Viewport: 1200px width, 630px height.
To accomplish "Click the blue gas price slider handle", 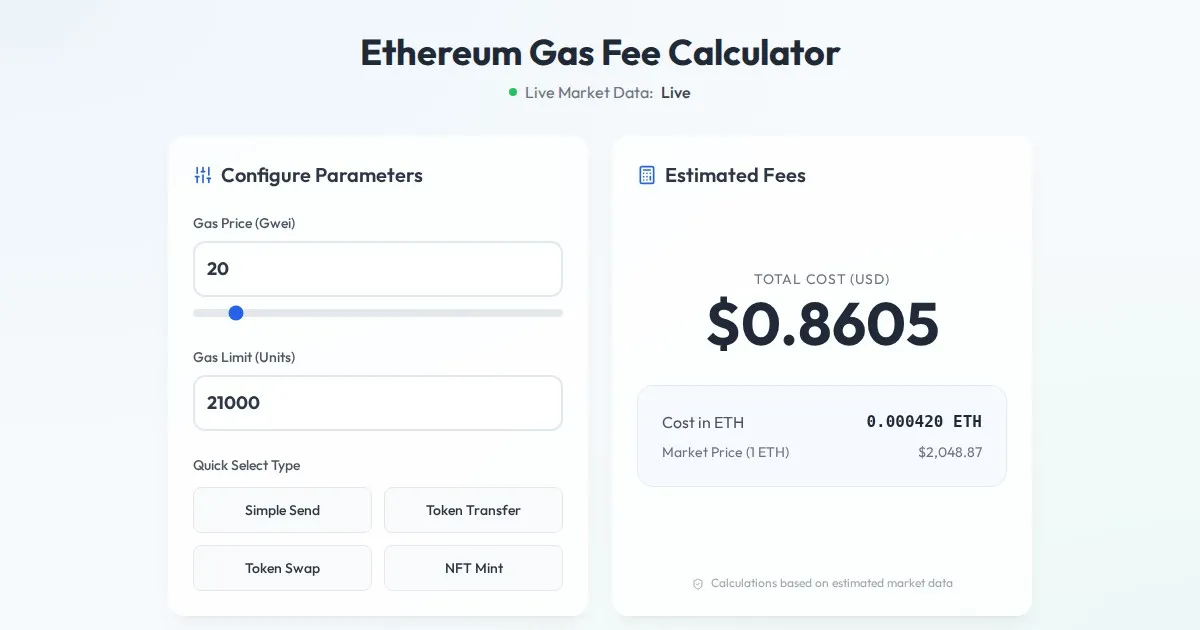I will 236,313.
